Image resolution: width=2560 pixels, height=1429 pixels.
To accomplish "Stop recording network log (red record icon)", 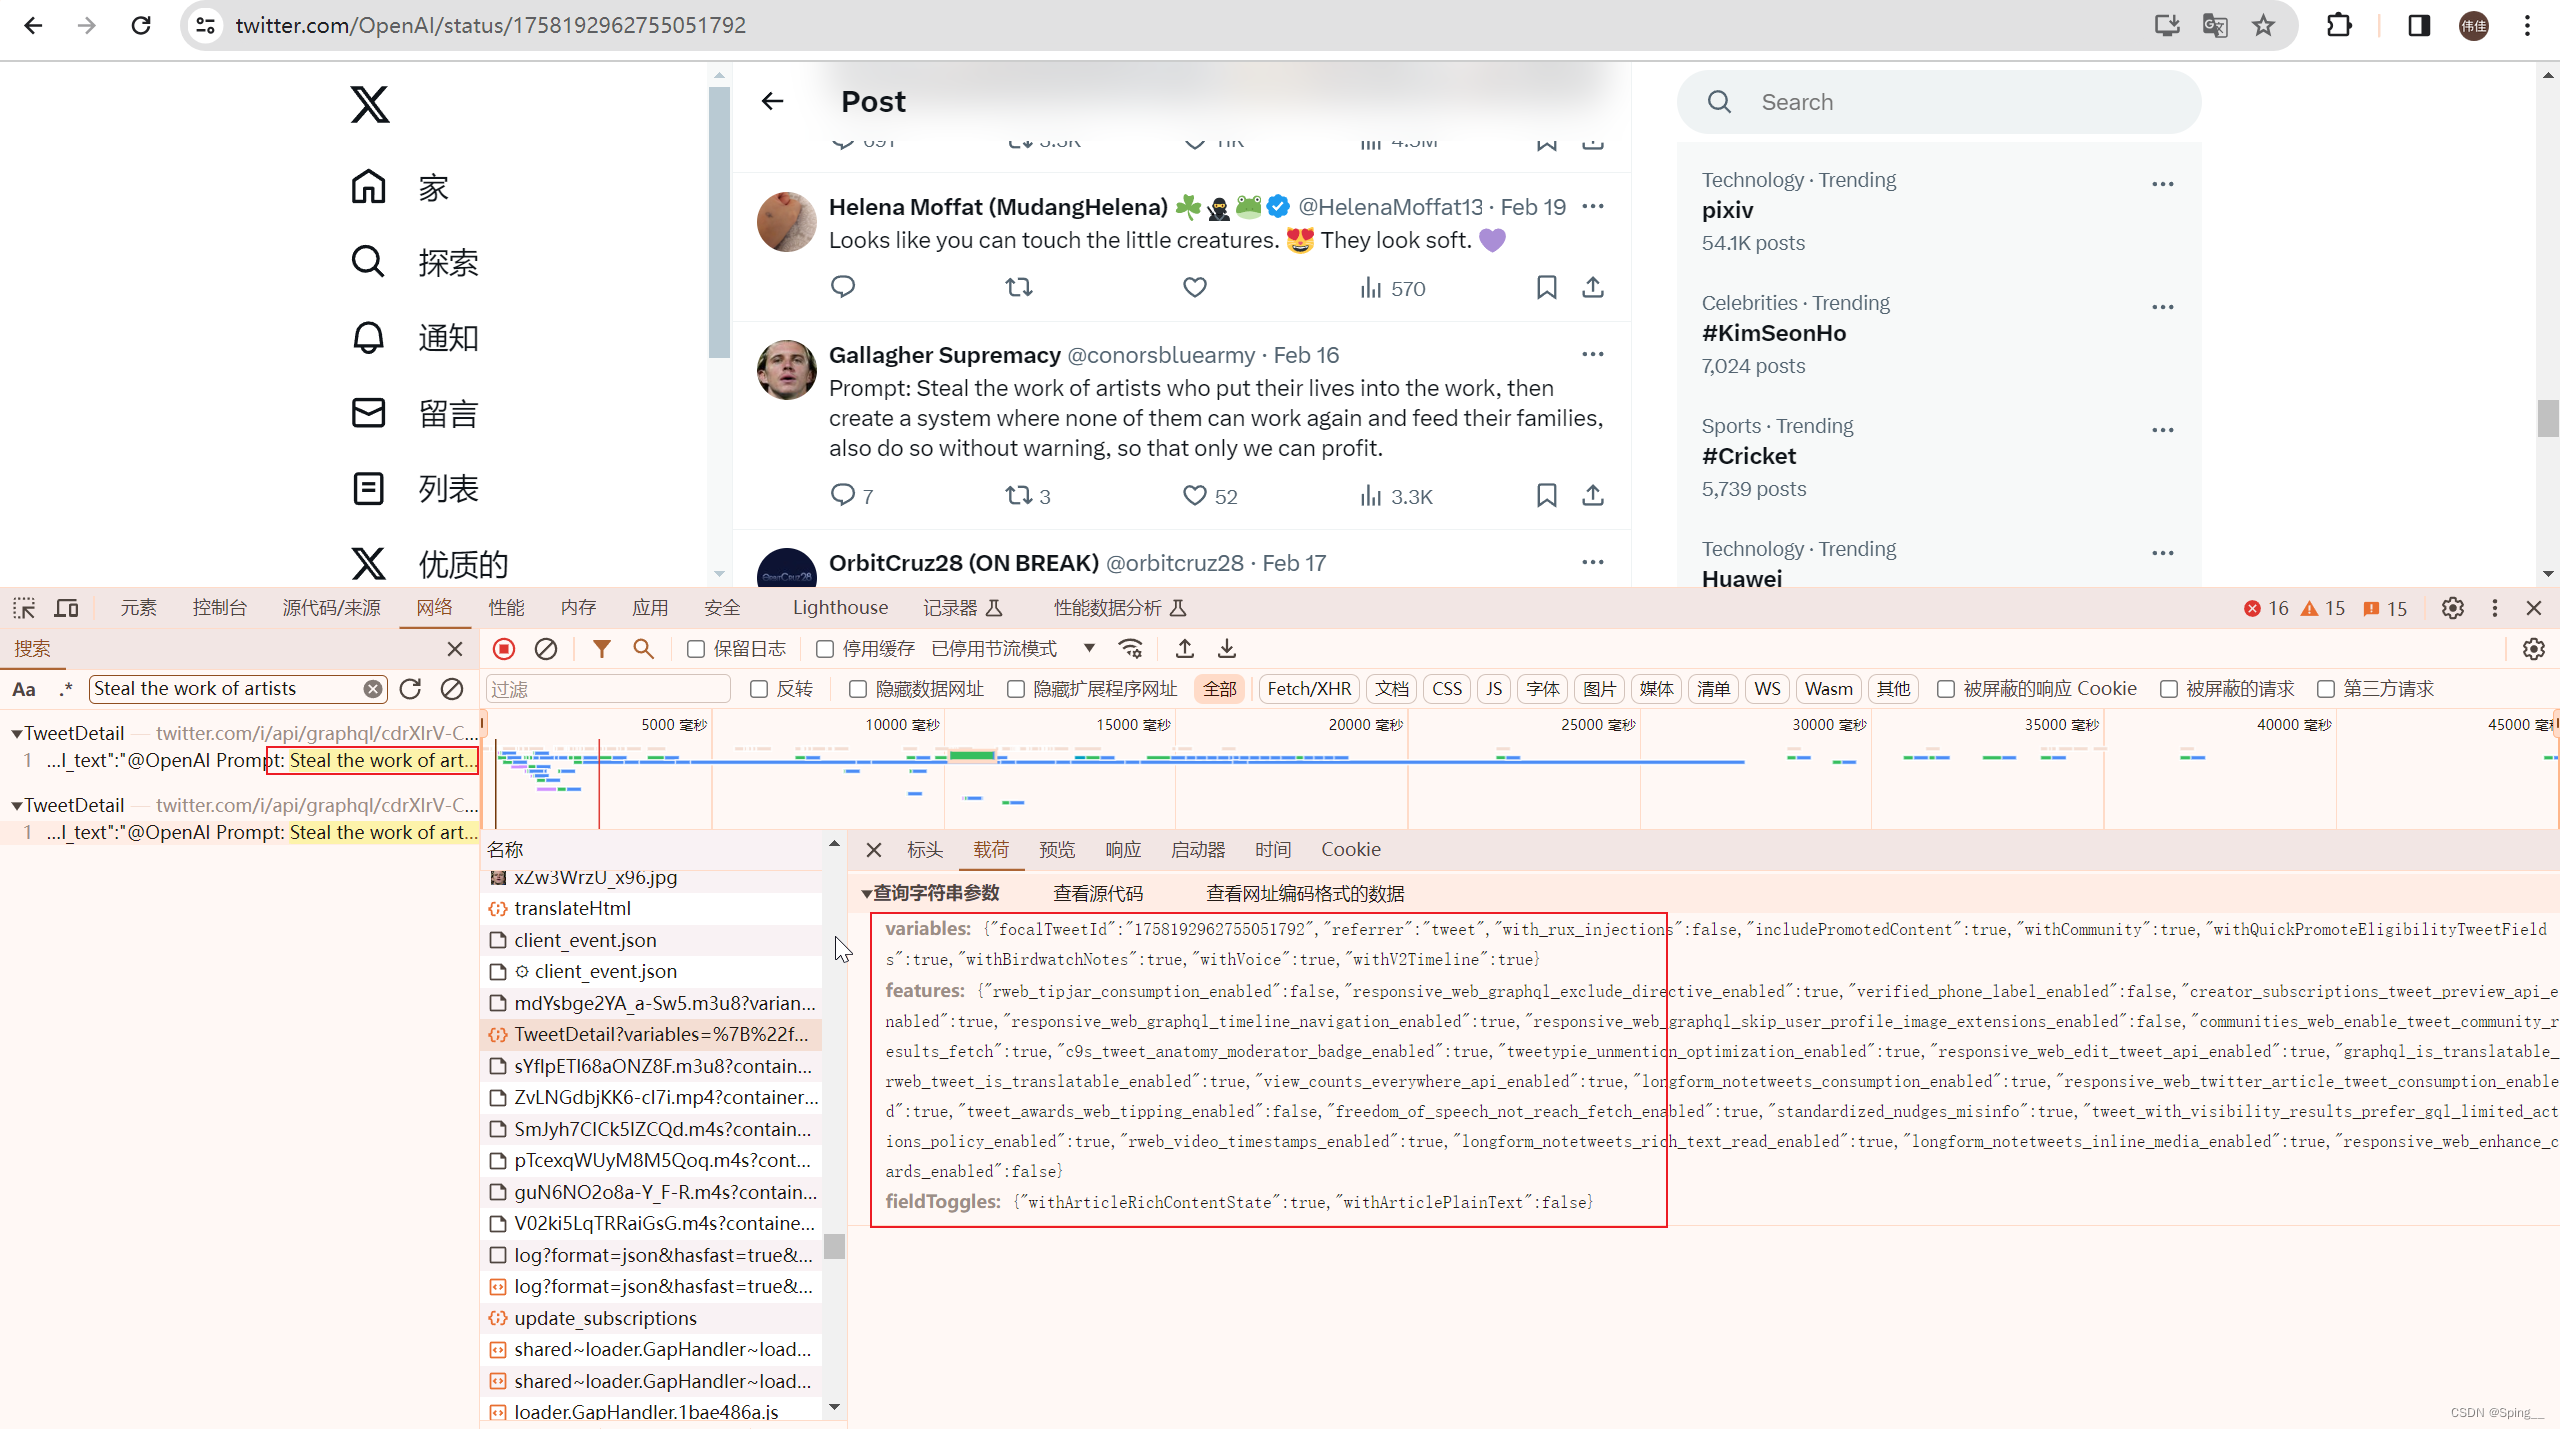I will (503, 649).
